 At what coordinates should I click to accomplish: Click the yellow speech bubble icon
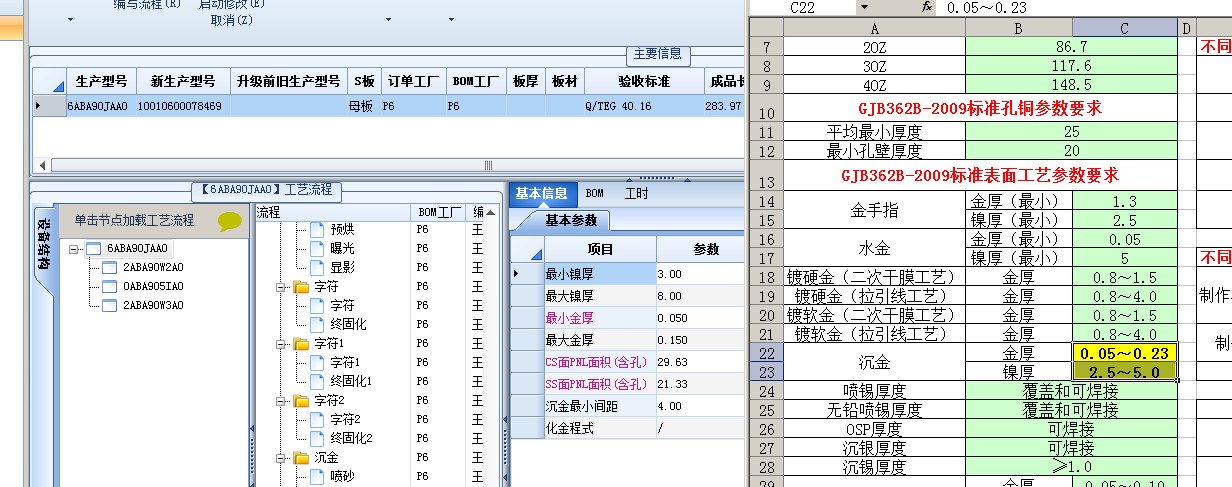pyautogui.click(x=230, y=221)
